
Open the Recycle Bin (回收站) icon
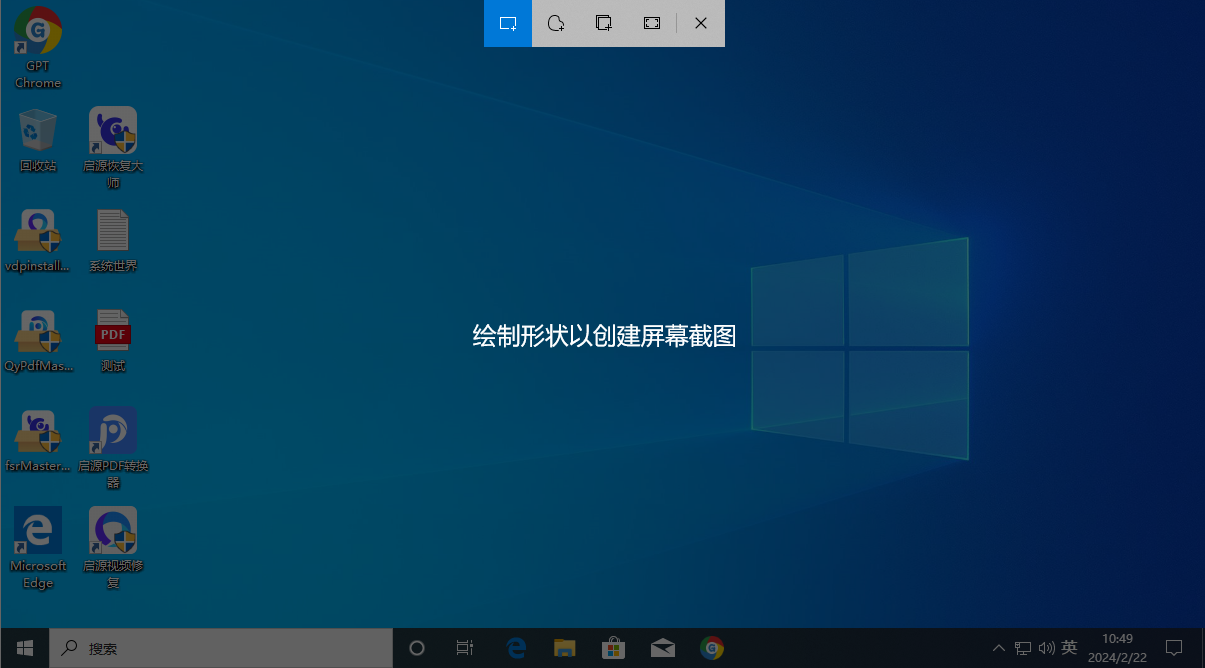38,140
